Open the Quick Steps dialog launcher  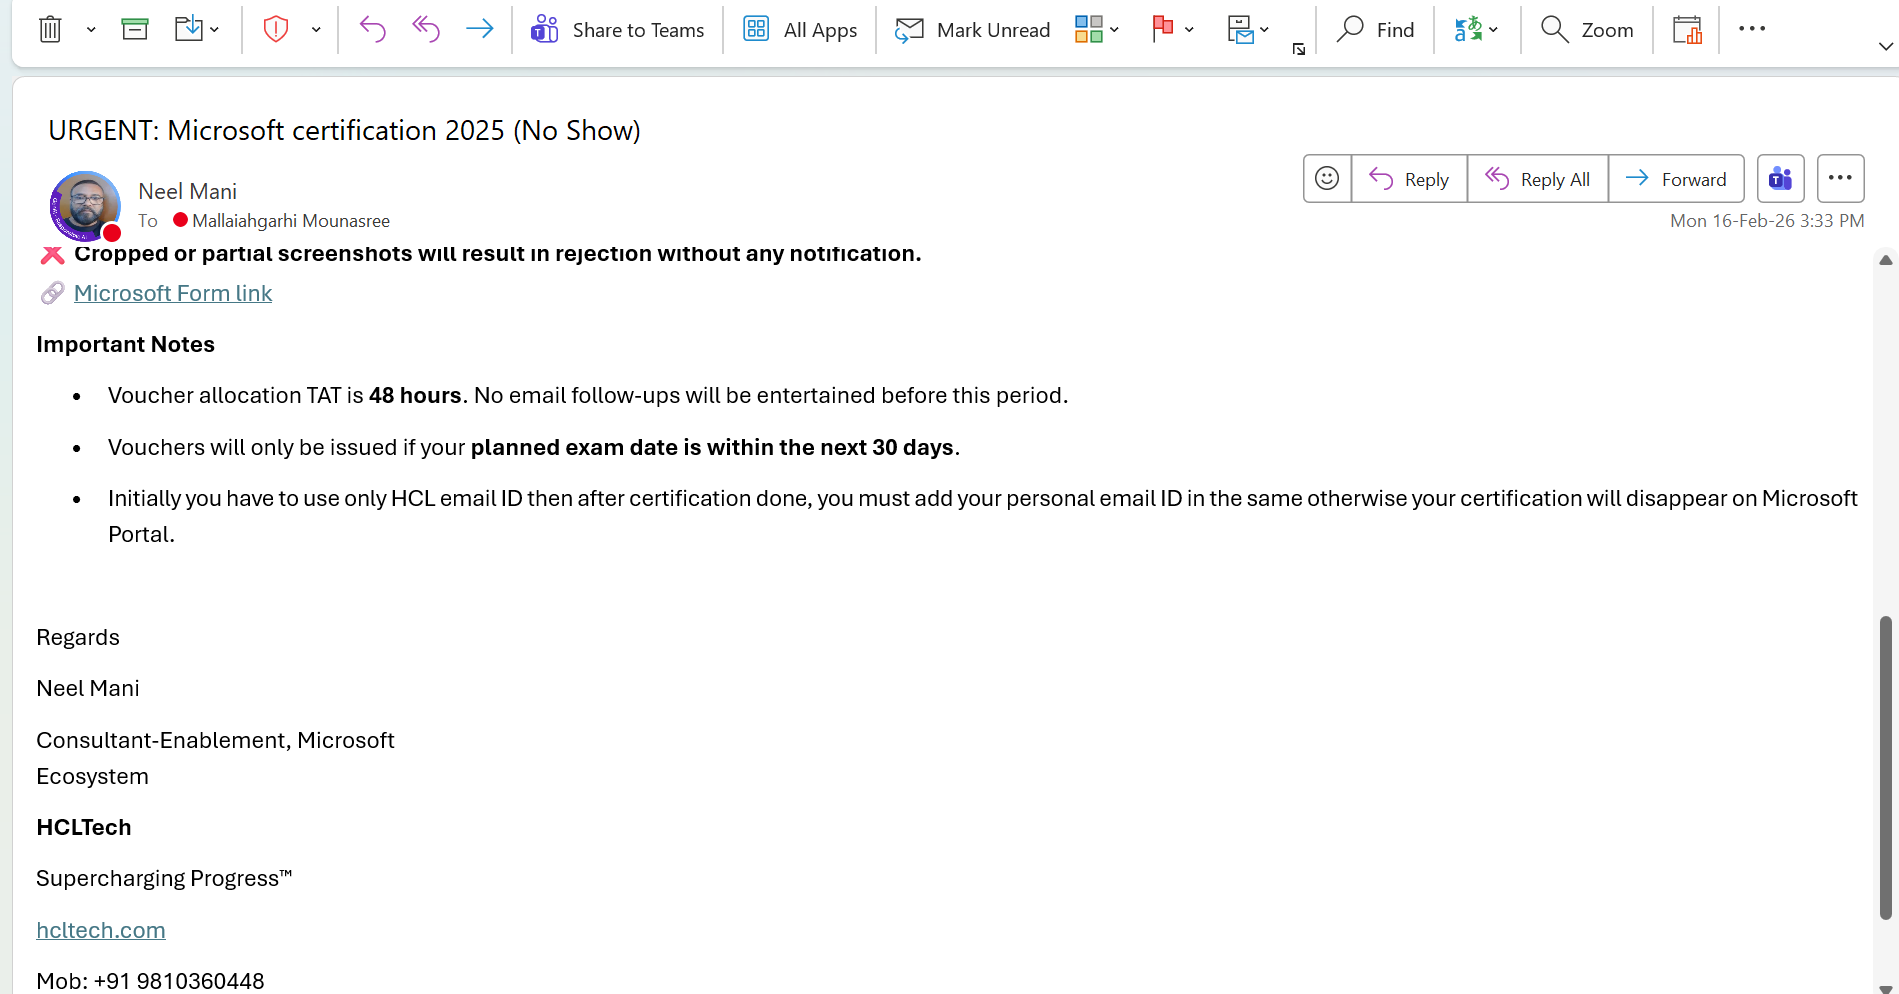1299,49
